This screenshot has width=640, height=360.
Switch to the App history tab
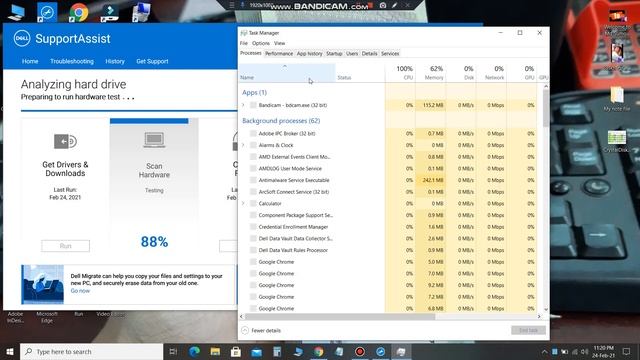(x=309, y=53)
